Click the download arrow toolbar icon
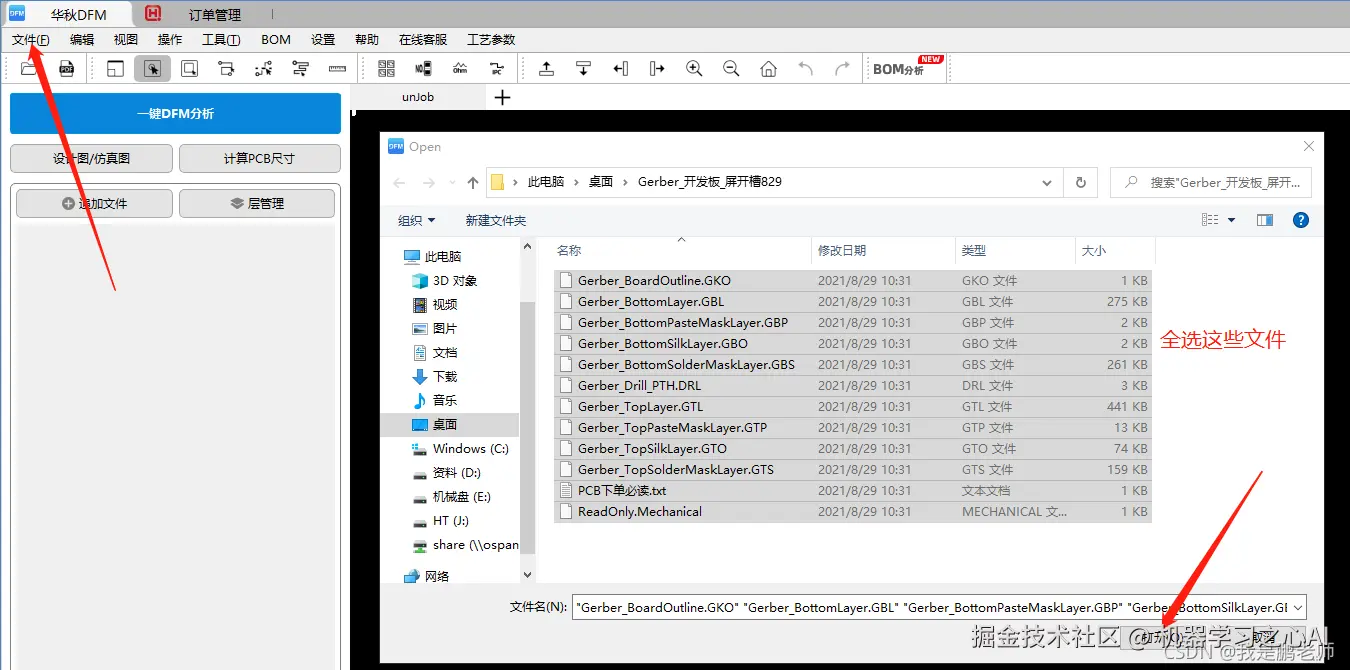 click(583, 69)
